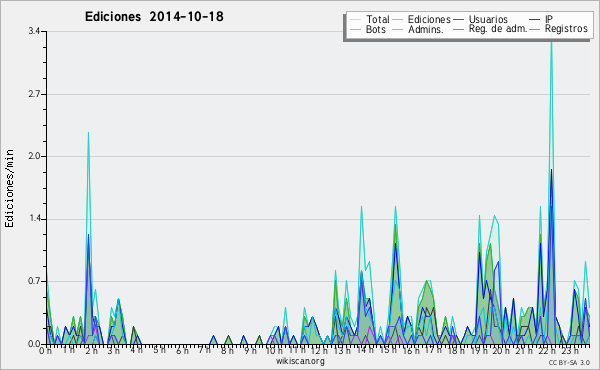This screenshot has height=370, width=600.
Task: Click the '0 h' x-axis label
Action: click(46, 351)
